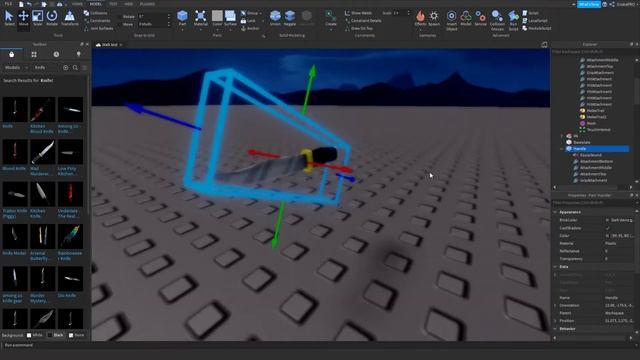Switch to the VIEW ribbon tab
Image resolution: width=640 pixels, height=360 pixels.
click(x=129, y=4)
